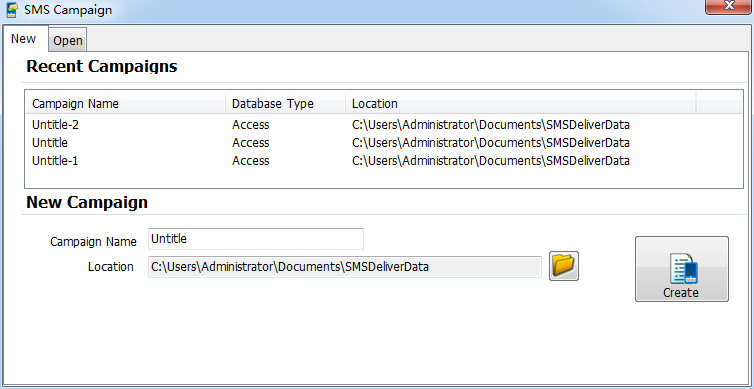The width and height of the screenshot is (754, 389).
Task: Click empty column header after Location
Action: pos(719,103)
